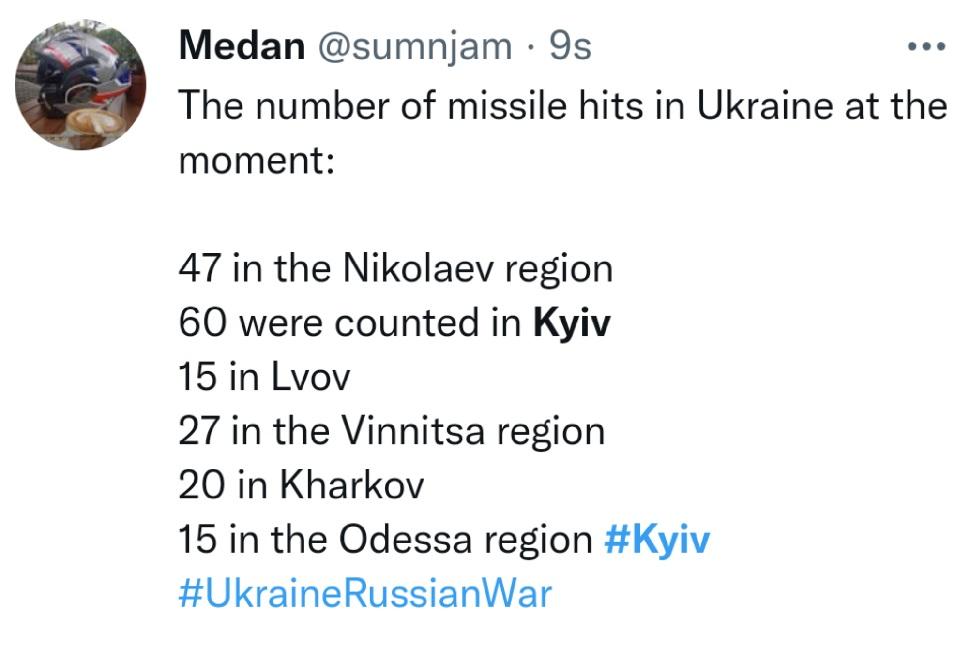Open the tweet's three-dot more options menu
This screenshot has width=970, height=647.
926,46
